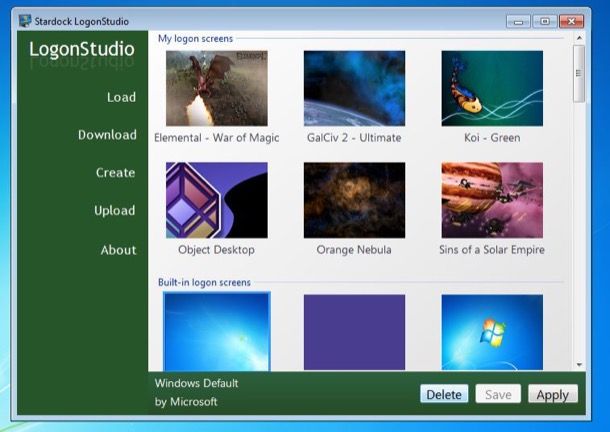Screen dimensions: 610x432
Task: Pick the Koi - Green logon thumbnail
Action: click(492, 88)
